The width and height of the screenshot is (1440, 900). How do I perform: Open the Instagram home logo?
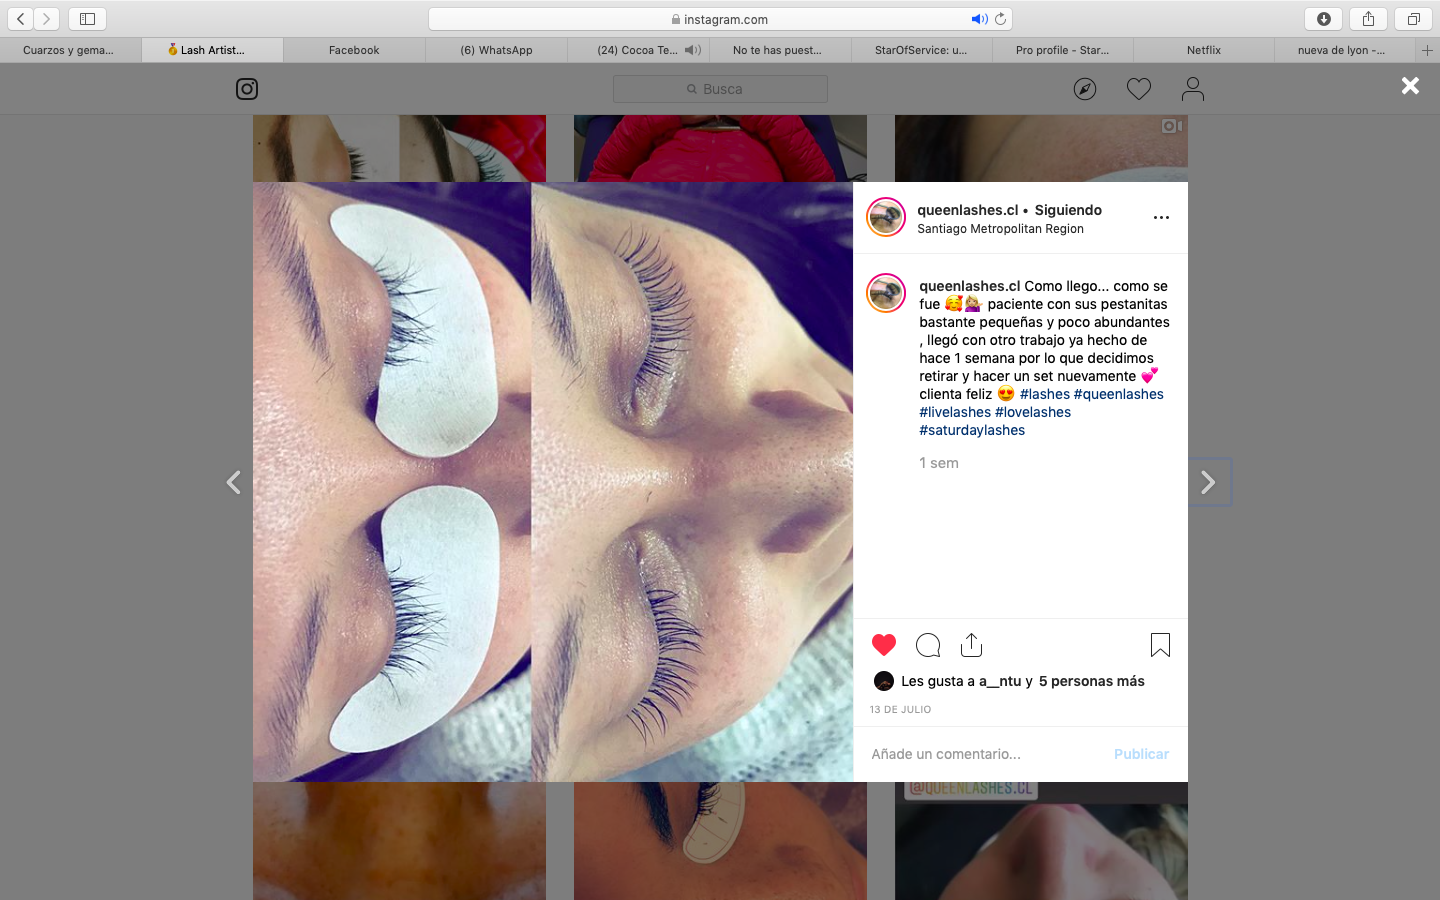[x=247, y=89]
